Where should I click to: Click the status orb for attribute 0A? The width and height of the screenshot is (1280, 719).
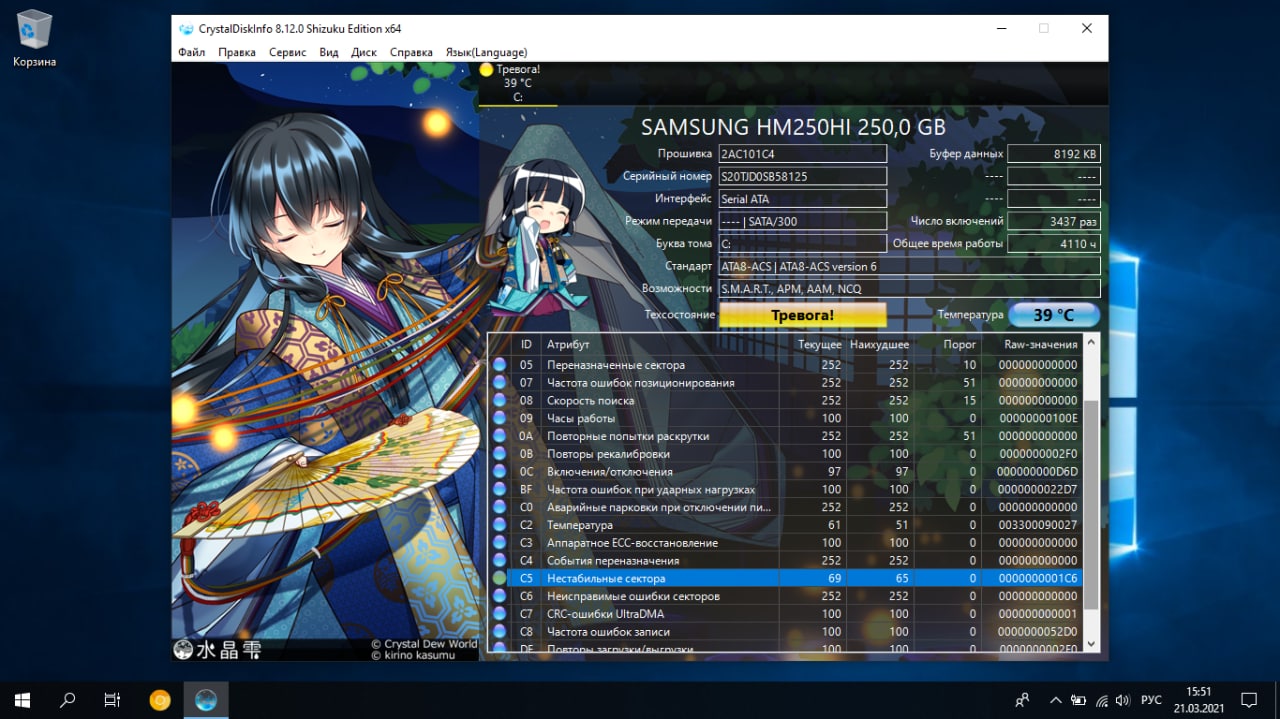tap(499, 436)
